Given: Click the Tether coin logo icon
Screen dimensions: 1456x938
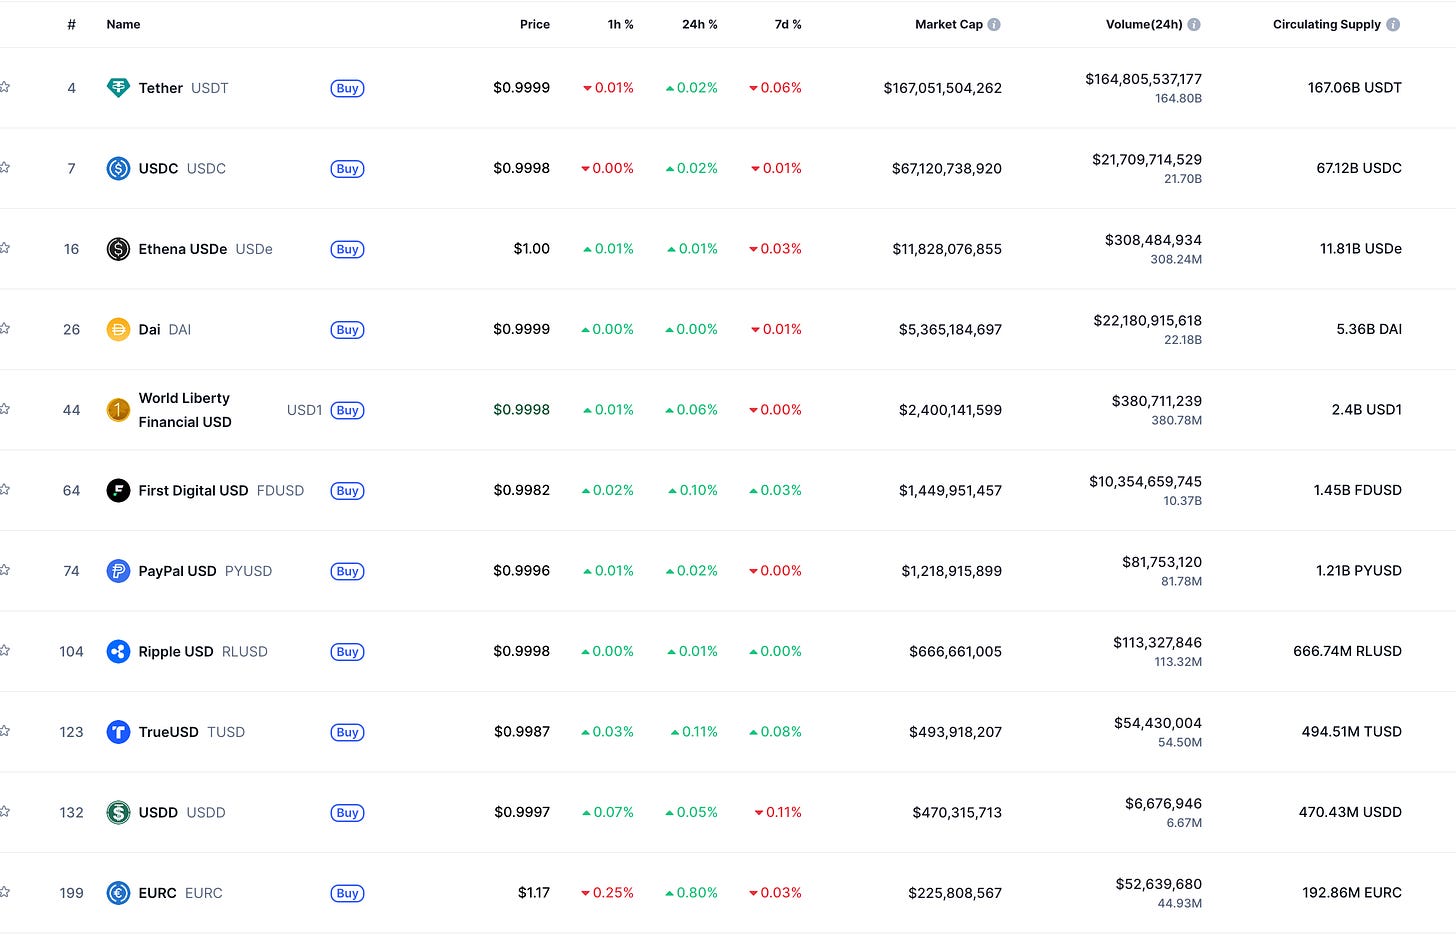Looking at the screenshot, I should click(118, 88).
